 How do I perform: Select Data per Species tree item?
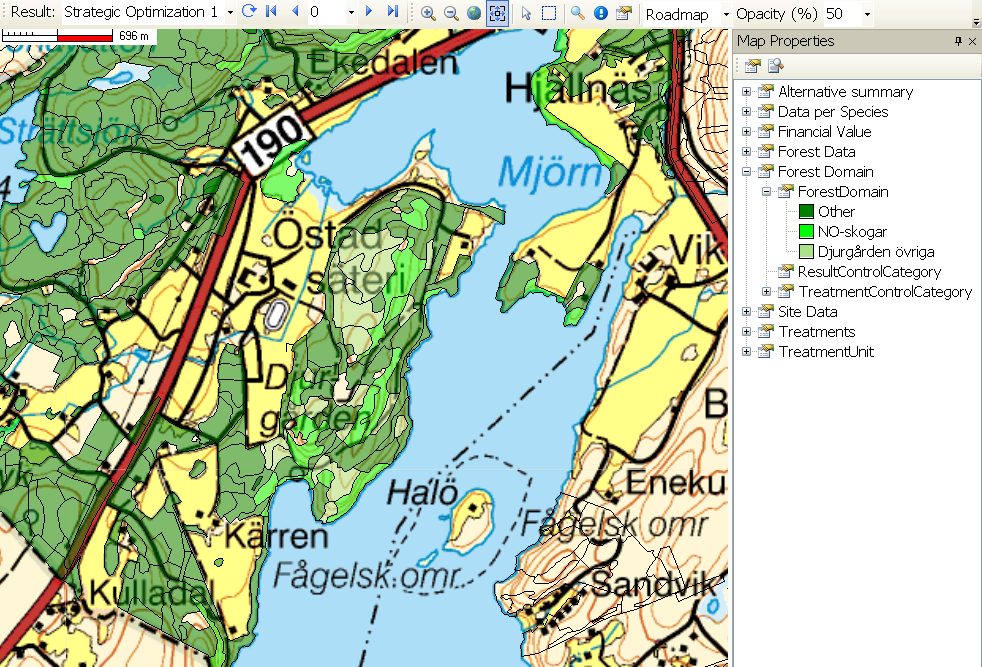[x=833, y=111]
